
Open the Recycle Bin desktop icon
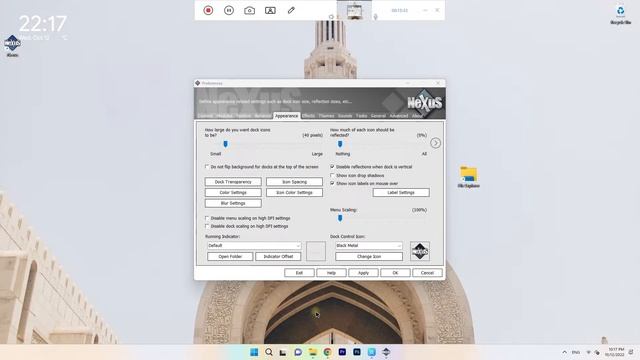coord(620,15)
